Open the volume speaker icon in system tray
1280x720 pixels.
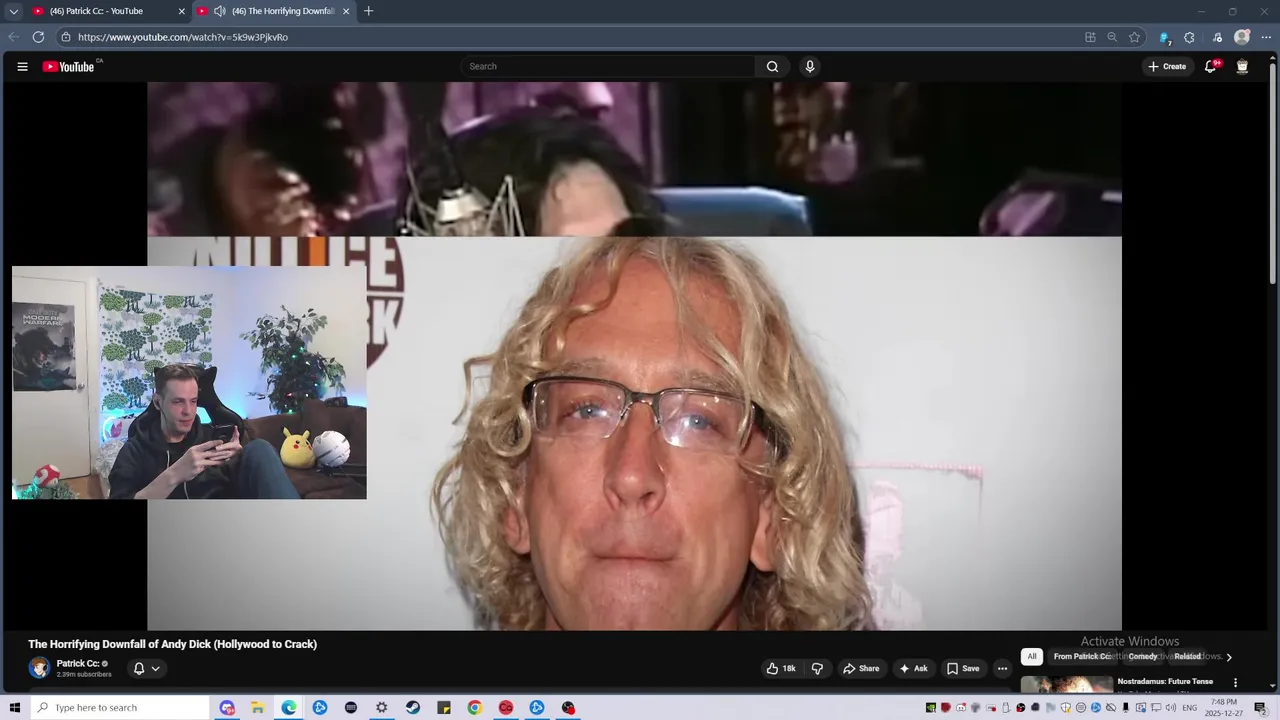(x=1171, y=708)
